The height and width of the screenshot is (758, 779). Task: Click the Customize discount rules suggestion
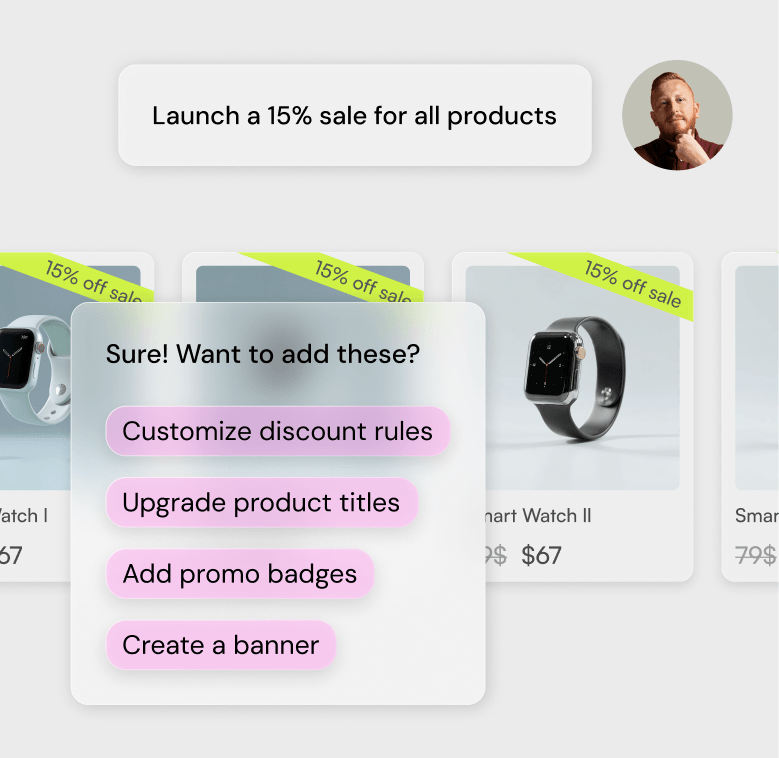(278, 431)
